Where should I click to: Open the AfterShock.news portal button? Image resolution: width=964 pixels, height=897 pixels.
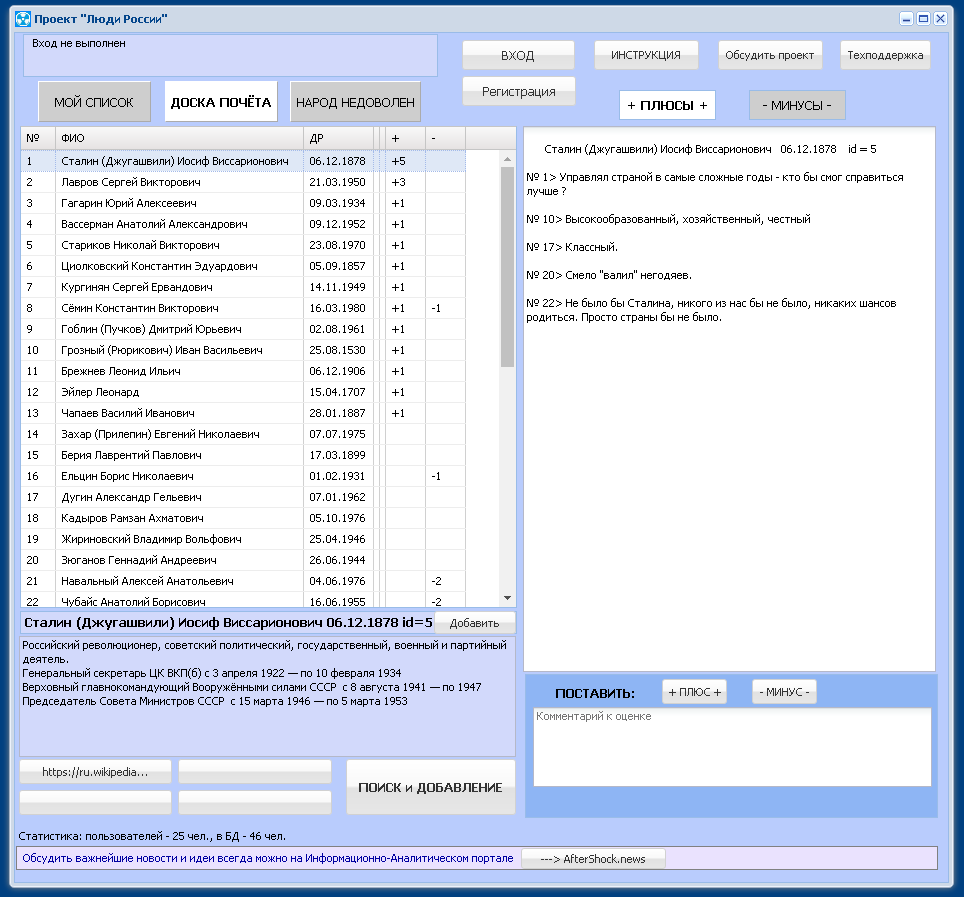click(593, 859)
